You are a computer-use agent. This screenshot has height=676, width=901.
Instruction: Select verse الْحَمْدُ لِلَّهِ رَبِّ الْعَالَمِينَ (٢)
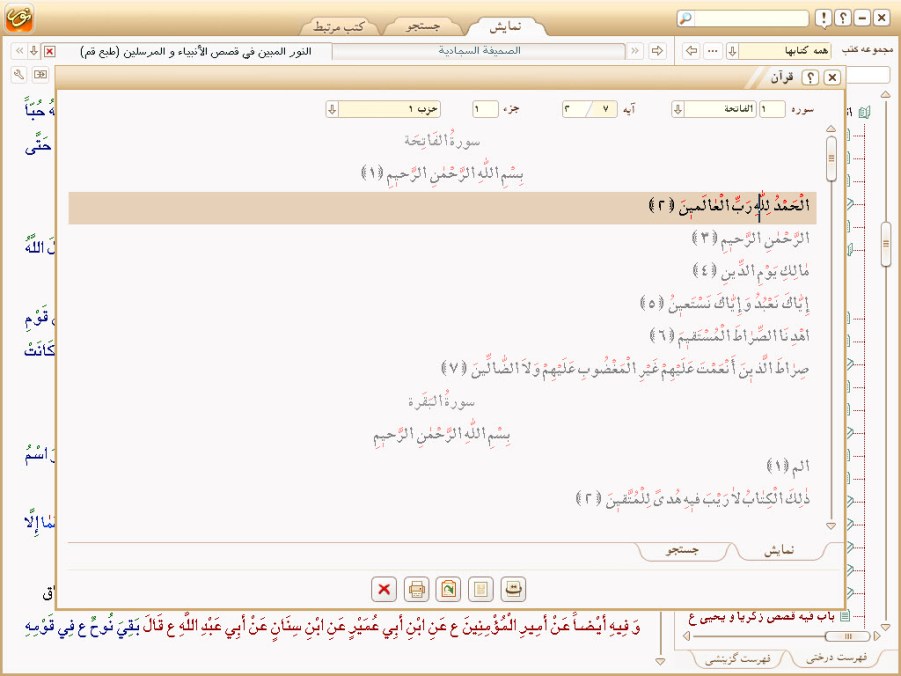point(442,208)
